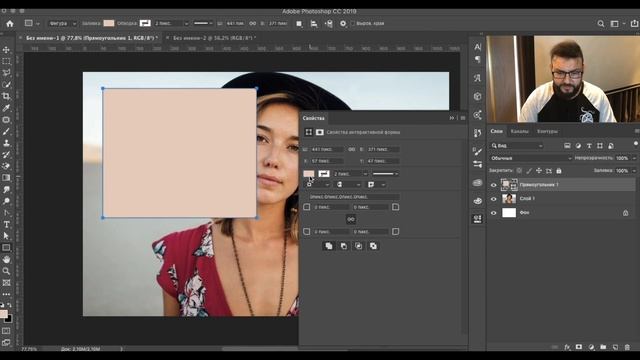The height and width of the screenshot is (360, 640).
Task: Open the Фигура tool mode dropdown
Action: [x=62, y=24]
